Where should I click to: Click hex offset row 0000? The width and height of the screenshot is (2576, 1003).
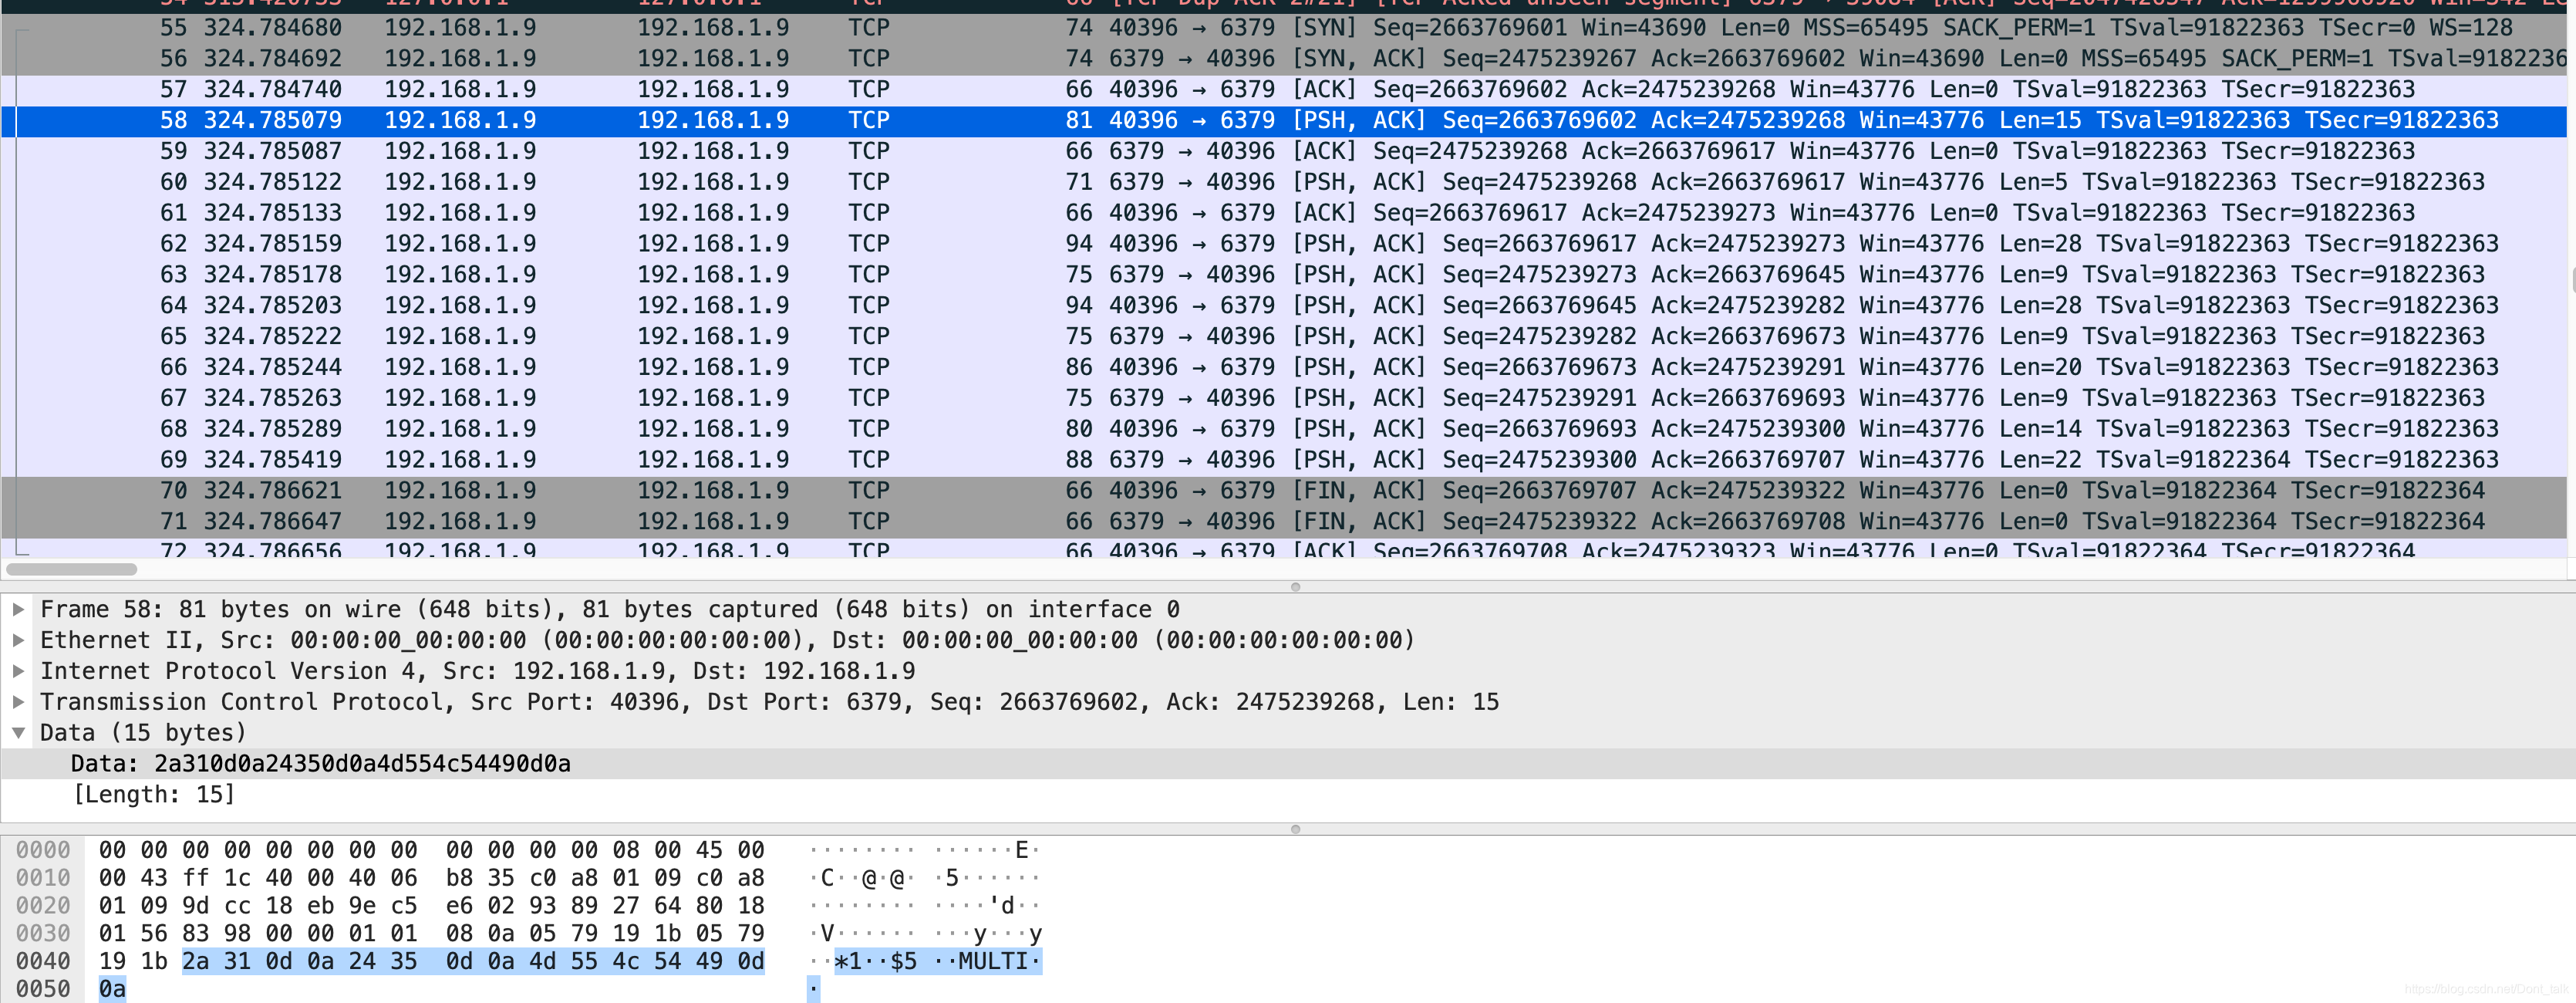coord(43,851)
